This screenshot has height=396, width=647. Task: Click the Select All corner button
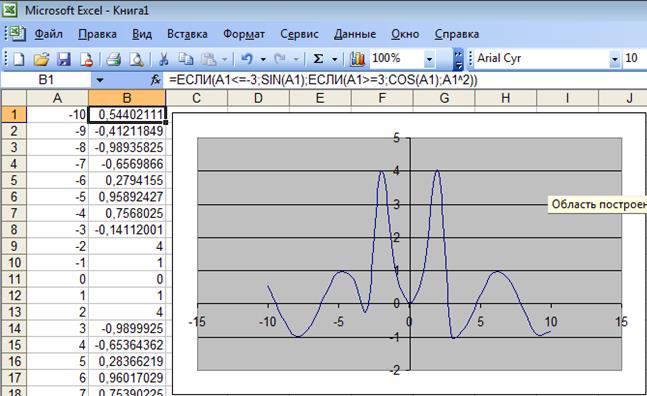pos(14,98)
